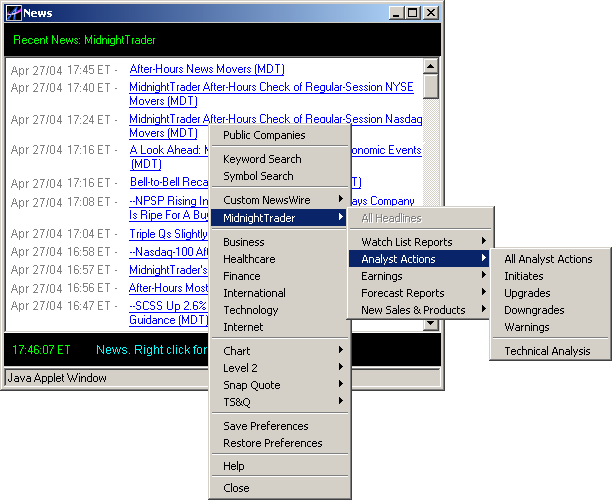Viewport: 612px width, 500px height.
Task: Choose Keyword Search menu entry
Action: click(262, 159)
